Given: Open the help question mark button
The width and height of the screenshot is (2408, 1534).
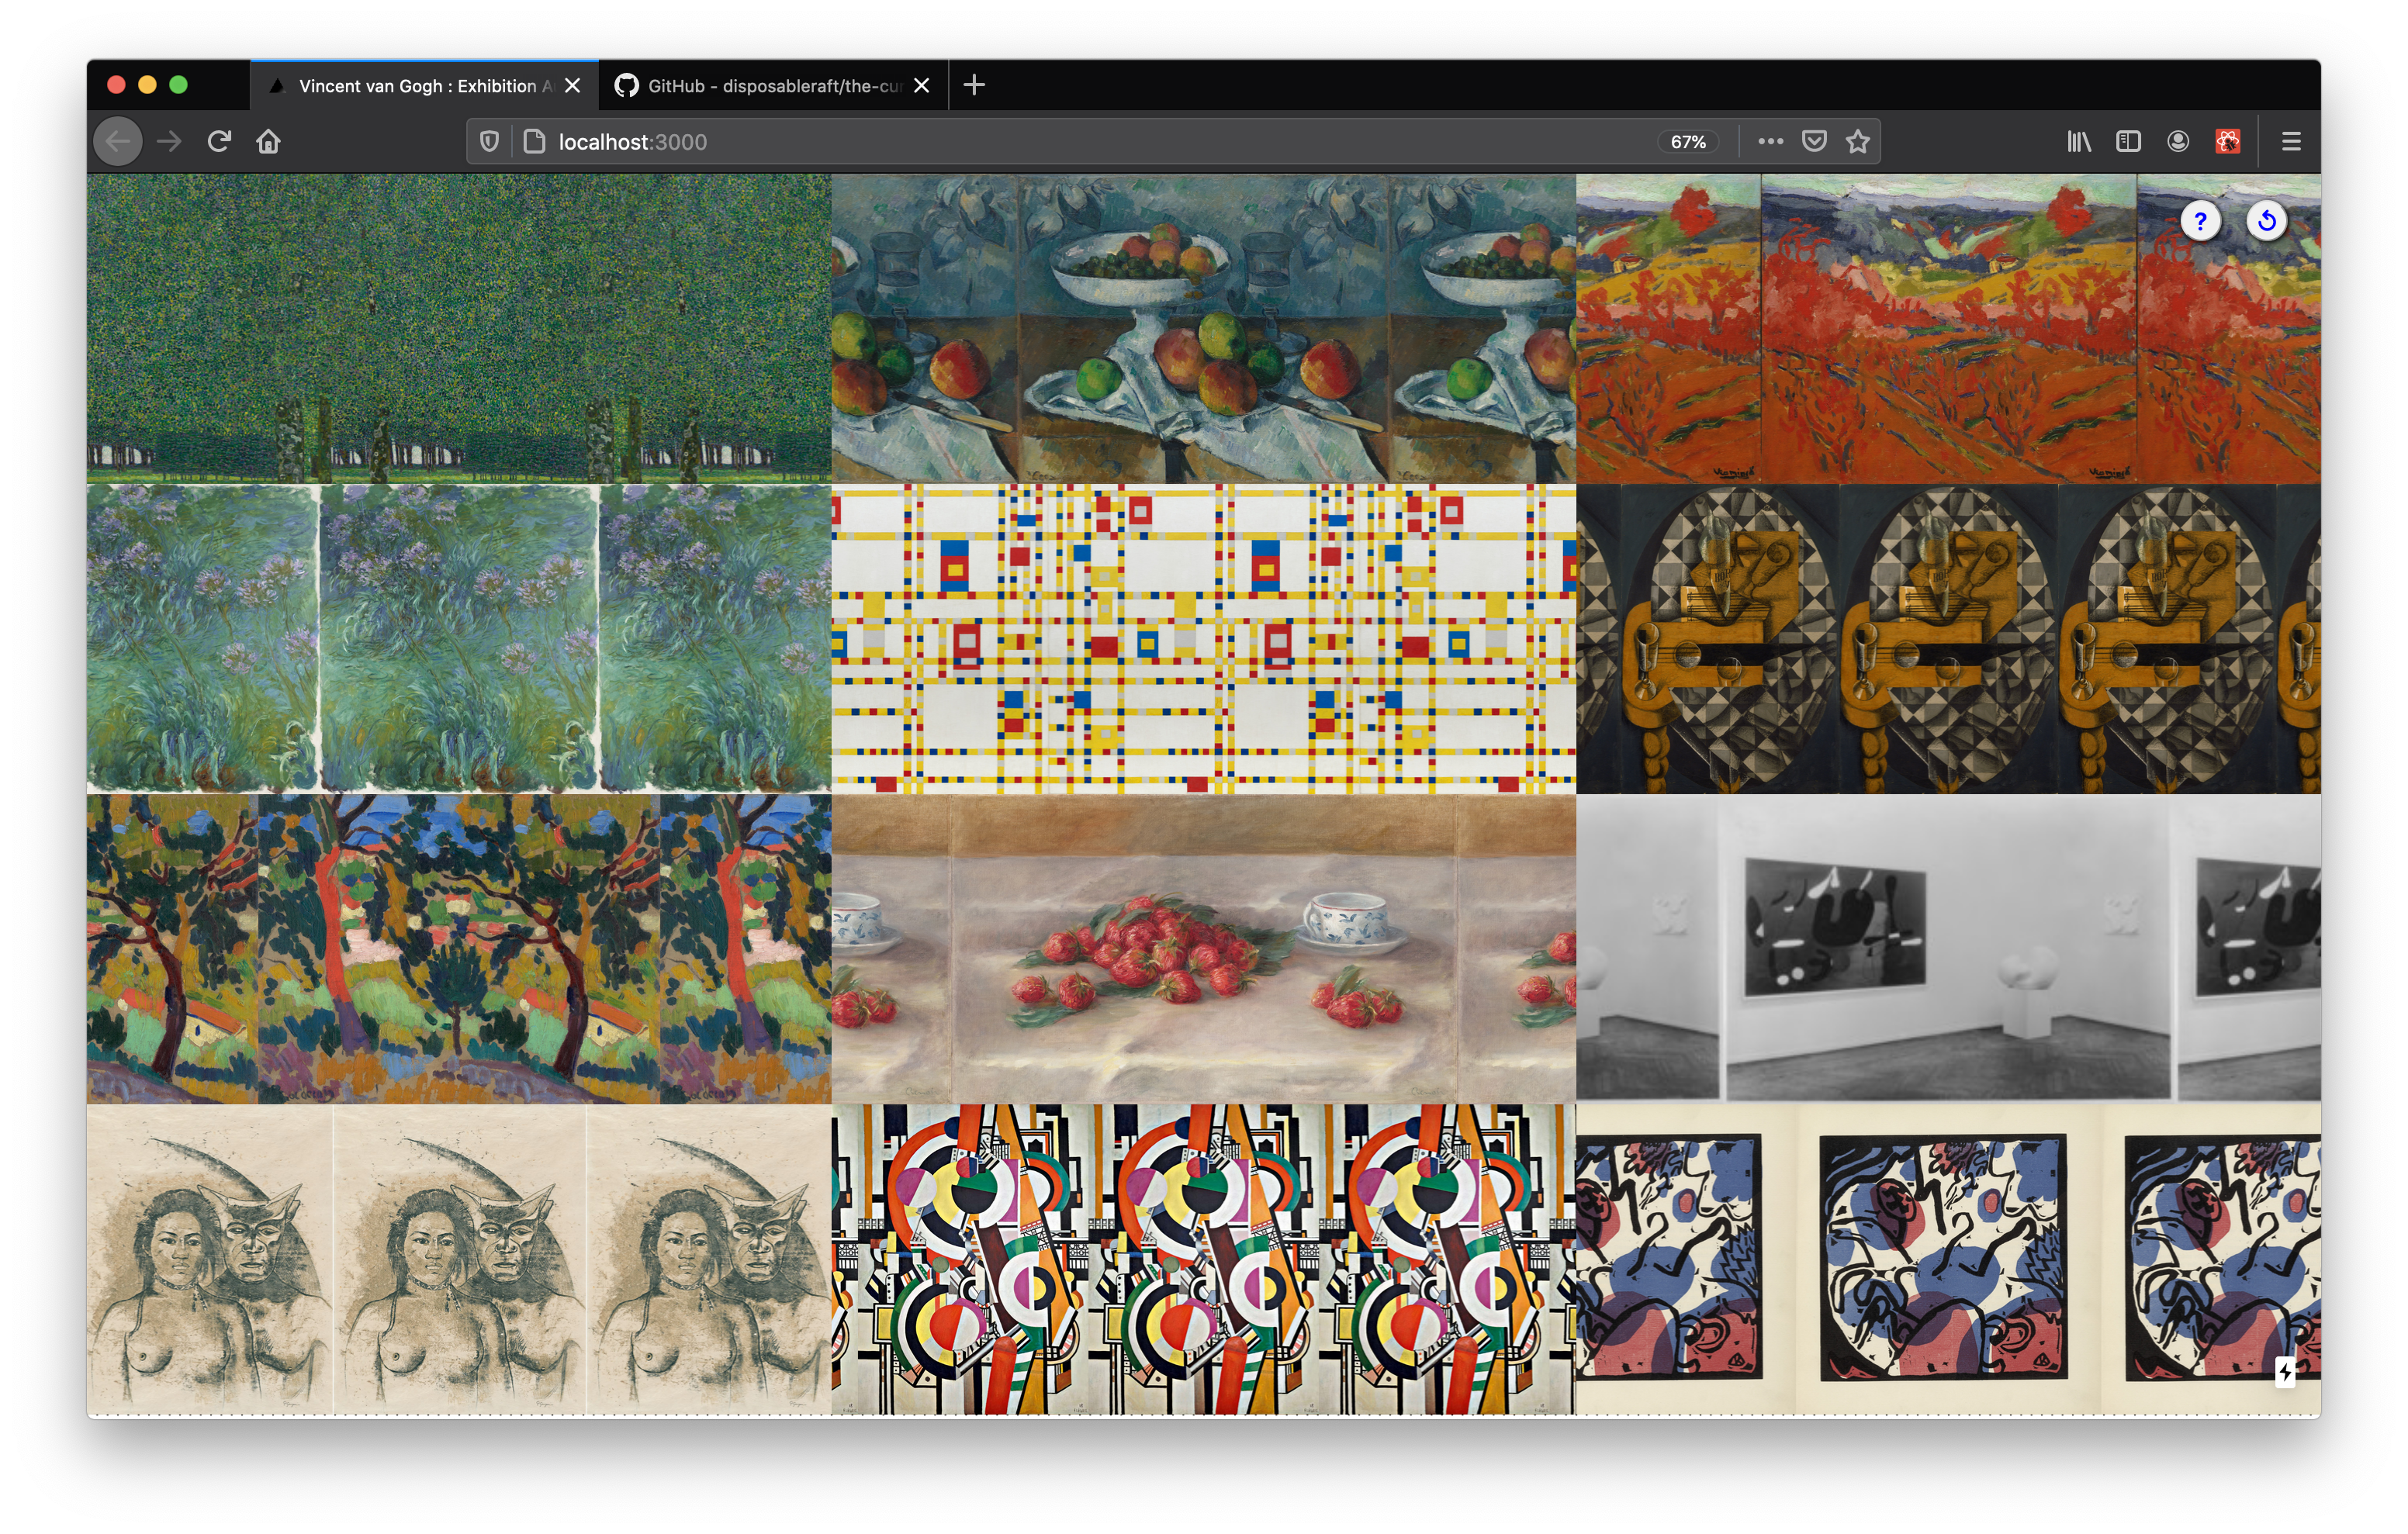Looking at the screenshot, I should click(x=2200, y=221).
